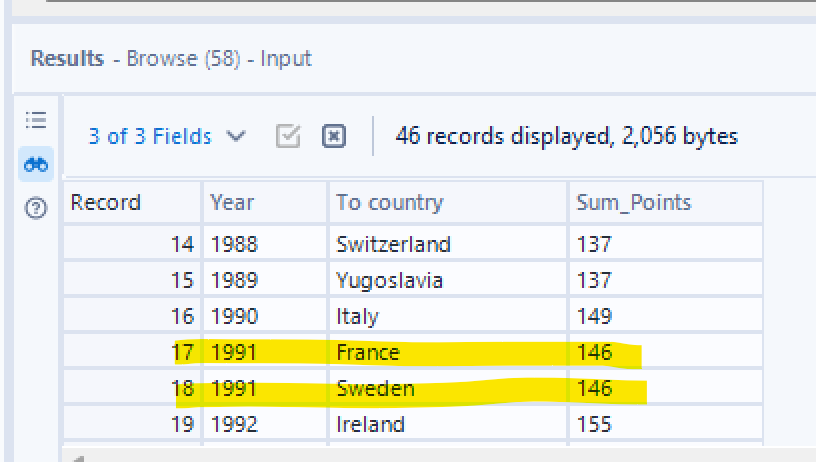The width and height of the screenshot is (816, 462).
Task: Click the Record column header
Action: (x=132, y=202)
